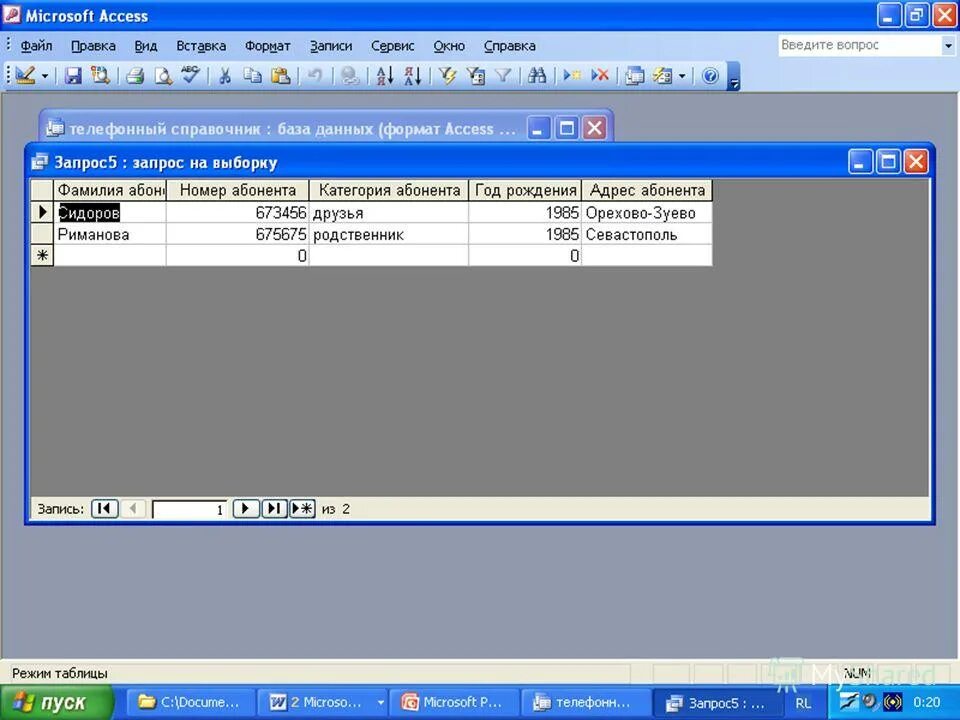The image size is (960, 720).
Task: Select the Год рождения column header
Action: (525, 190)
